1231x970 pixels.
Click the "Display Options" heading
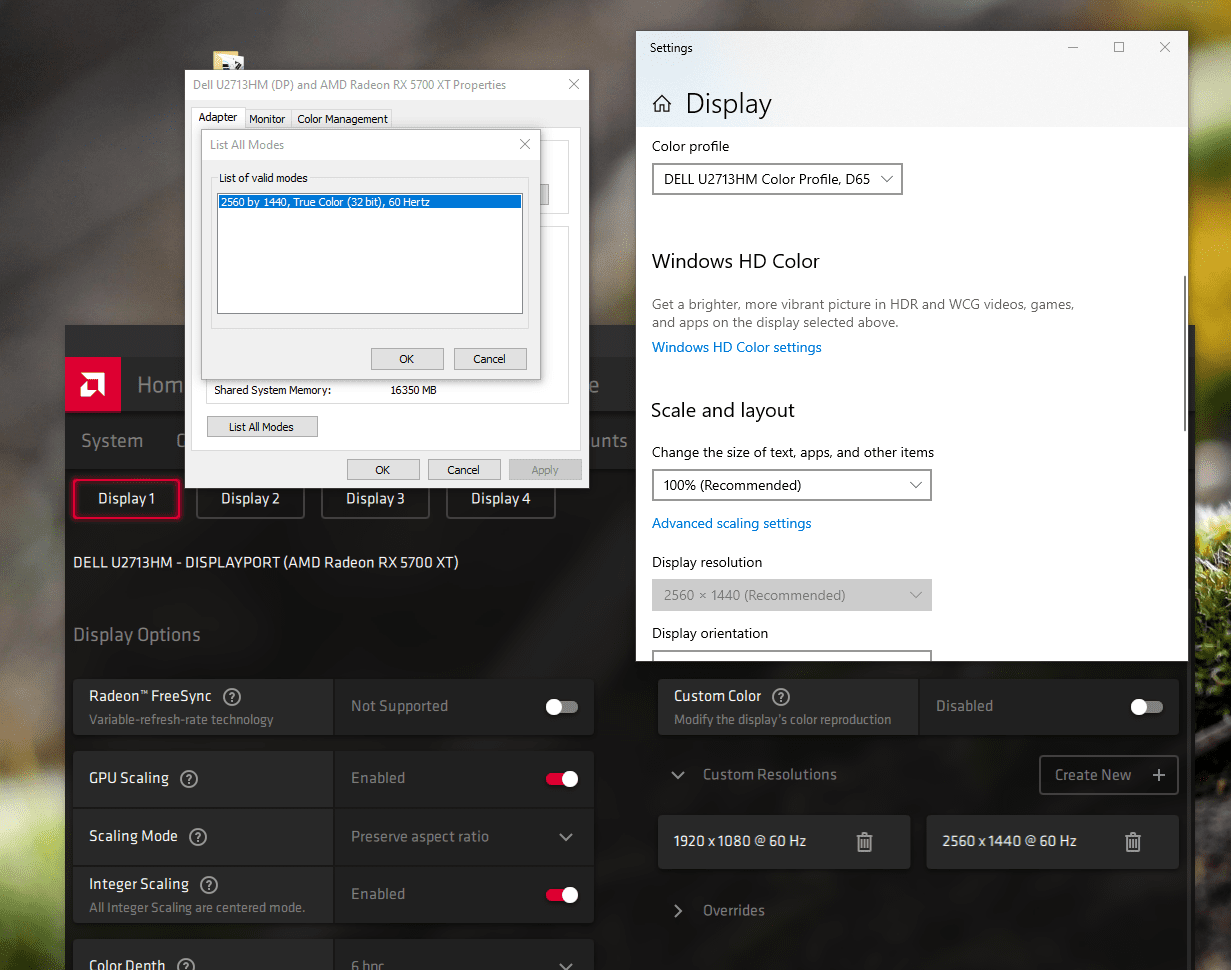(x=137, y=635)
